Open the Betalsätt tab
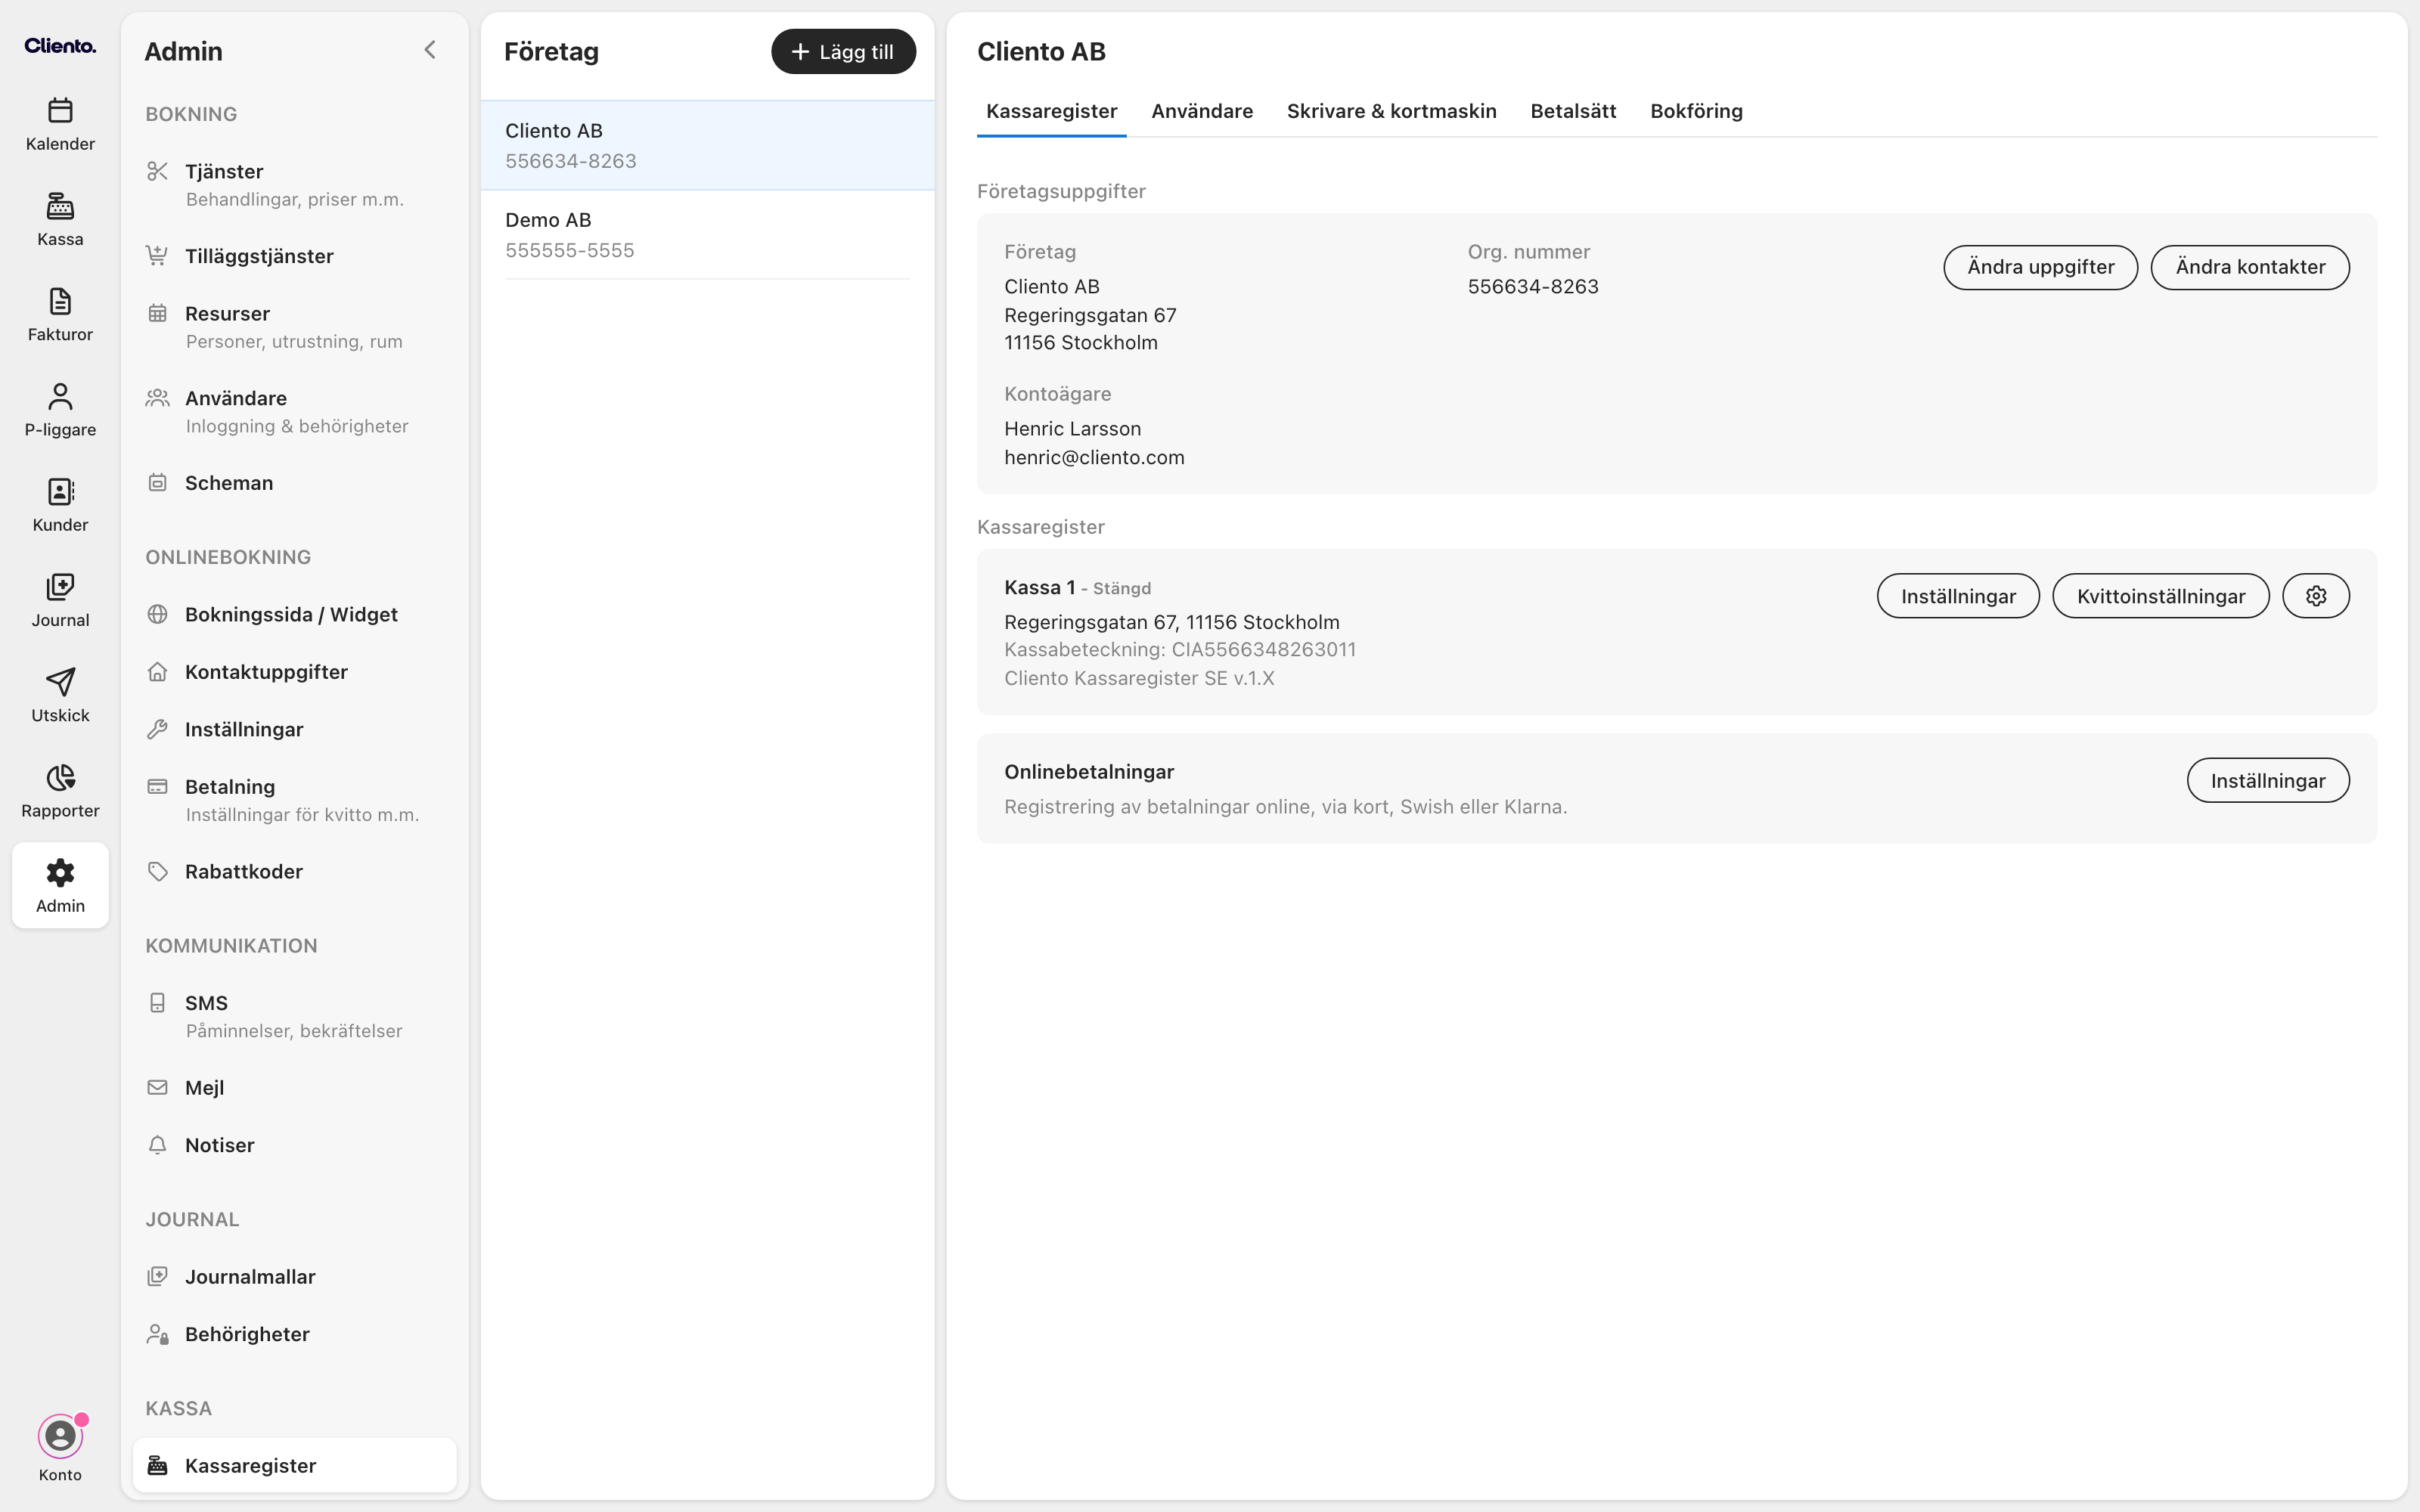Image resolution: width=2420 pixels, height=1512 pixels. point(1573,111)
